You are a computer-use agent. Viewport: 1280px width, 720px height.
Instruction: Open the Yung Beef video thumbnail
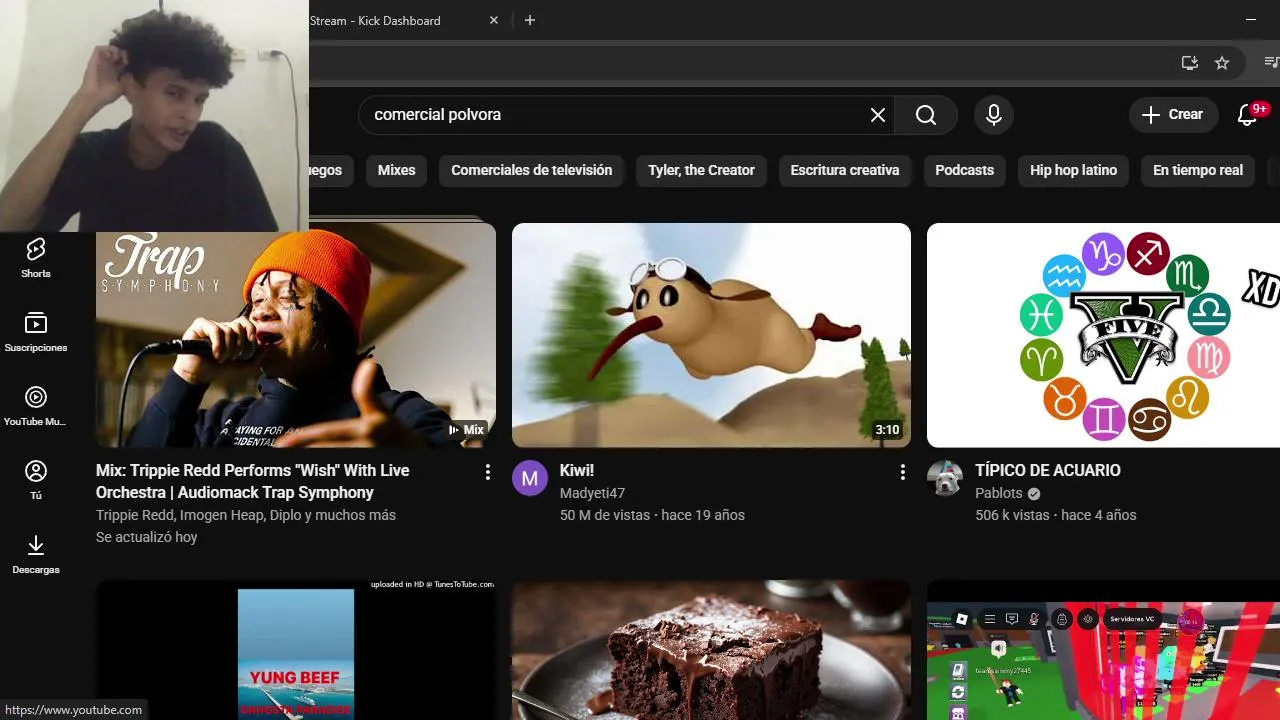tap(296, 650)
